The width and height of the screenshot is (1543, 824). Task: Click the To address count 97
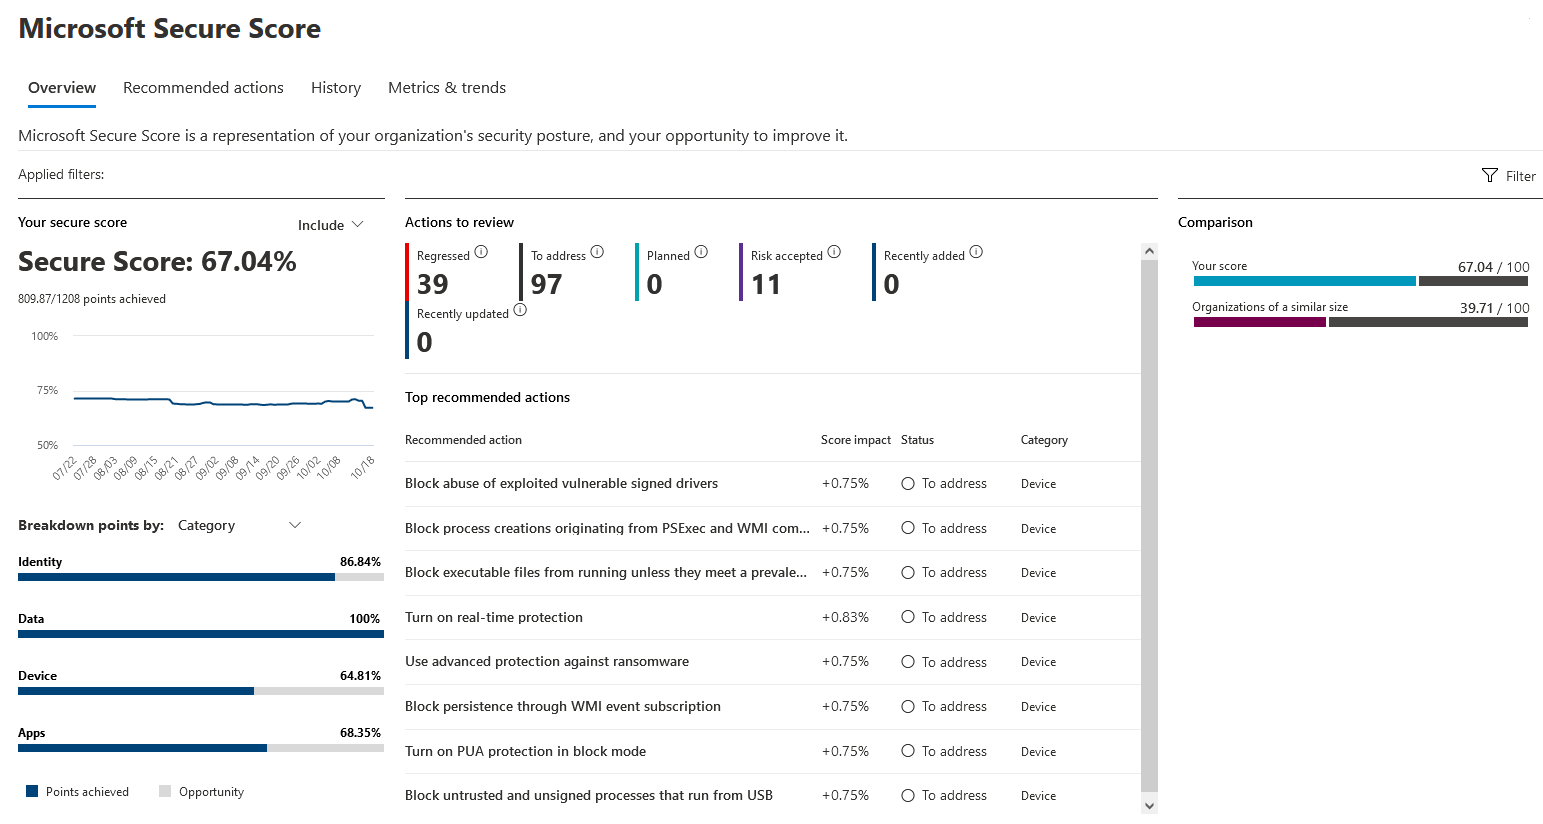pyautogui.click(x=546, y=284)
